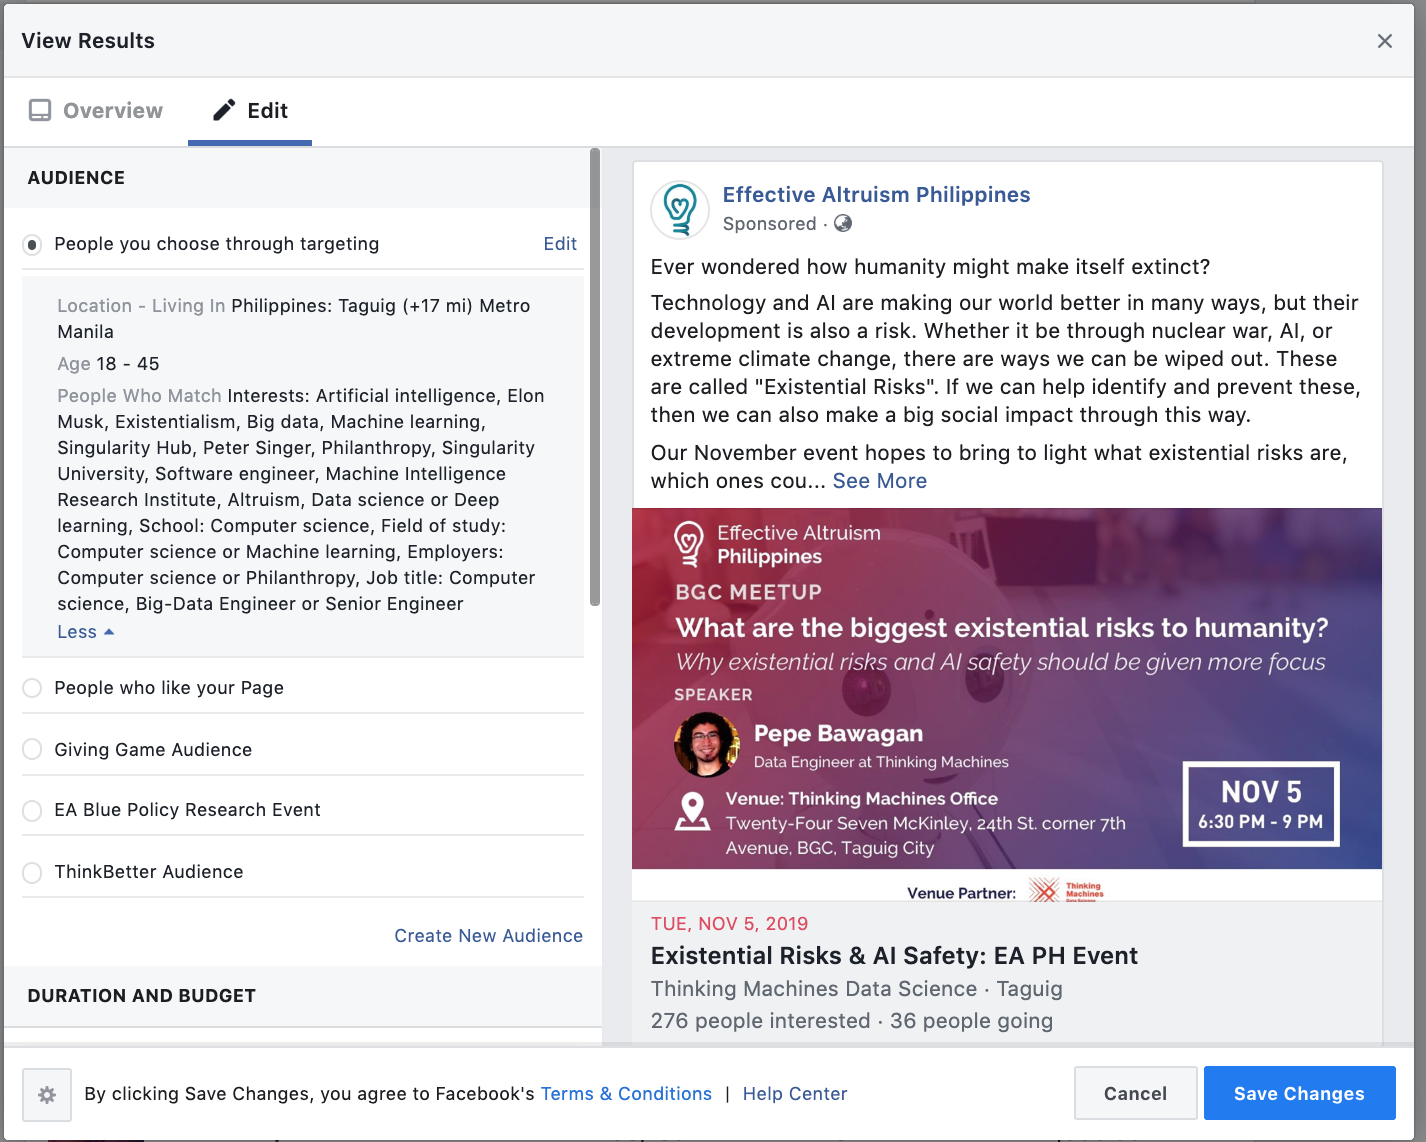Select the Edit tab

pyautogui.click(x=250, y=111)
